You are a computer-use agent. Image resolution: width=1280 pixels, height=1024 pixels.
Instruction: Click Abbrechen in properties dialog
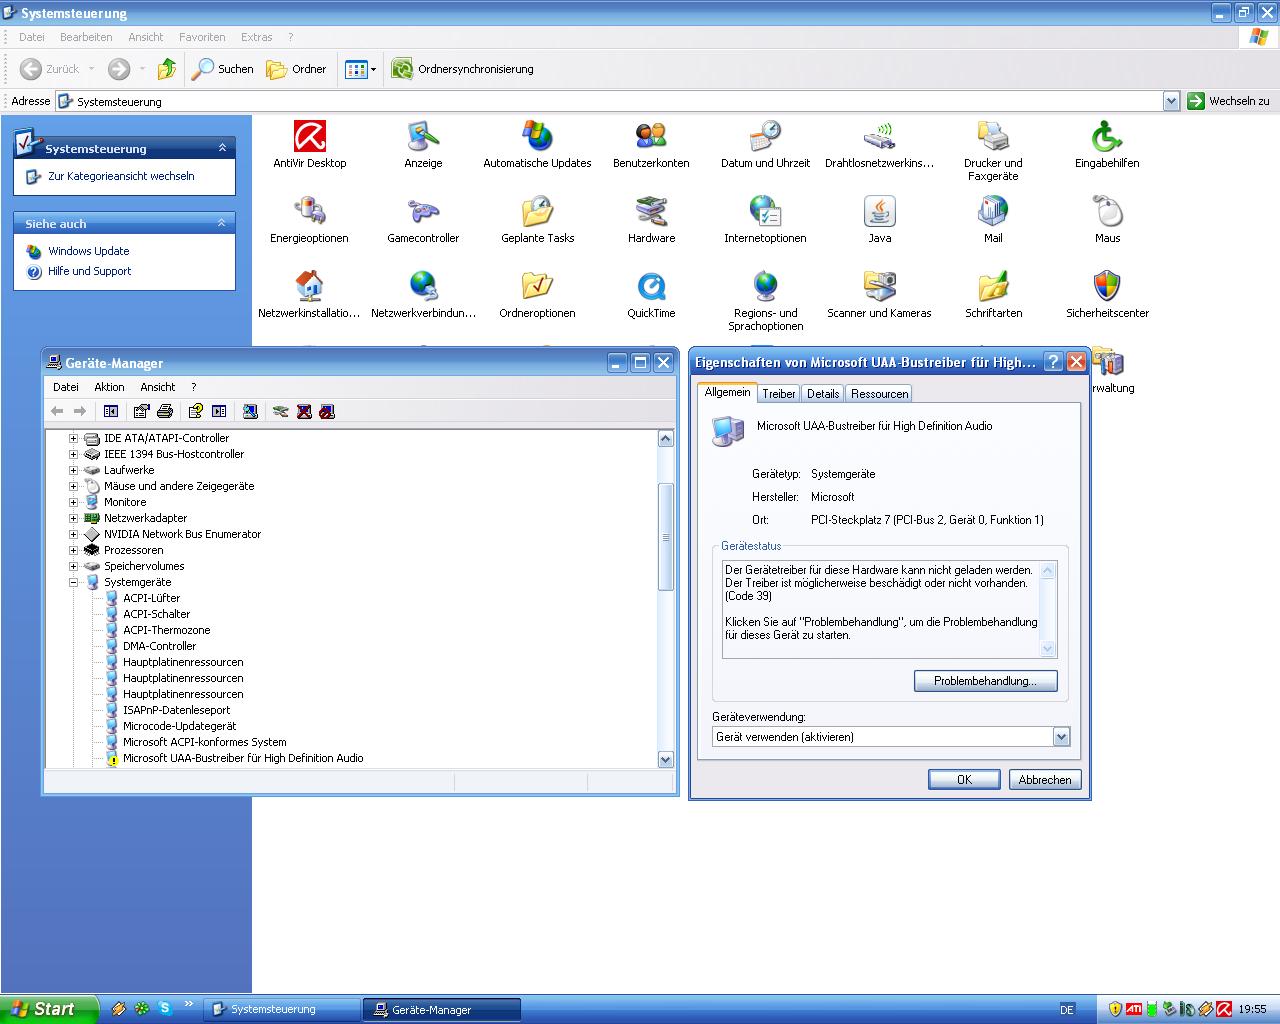[1045, 780]
